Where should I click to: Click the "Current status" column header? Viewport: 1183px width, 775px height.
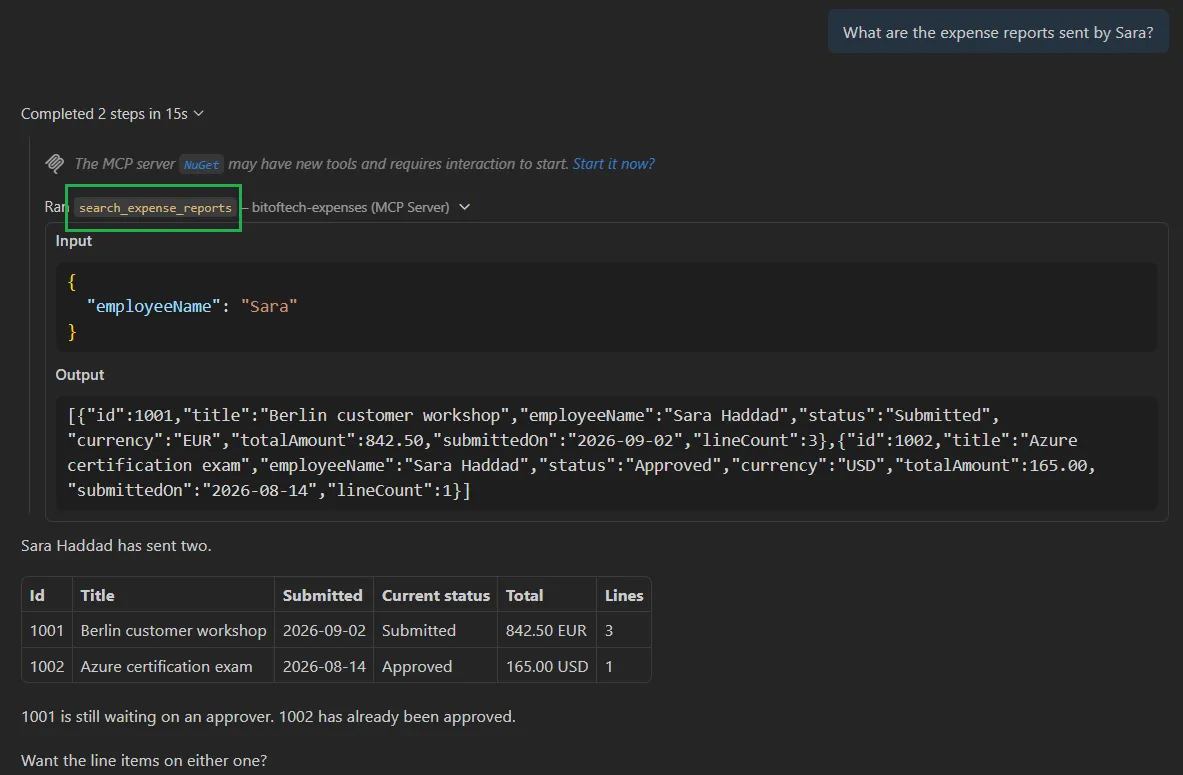436,595
